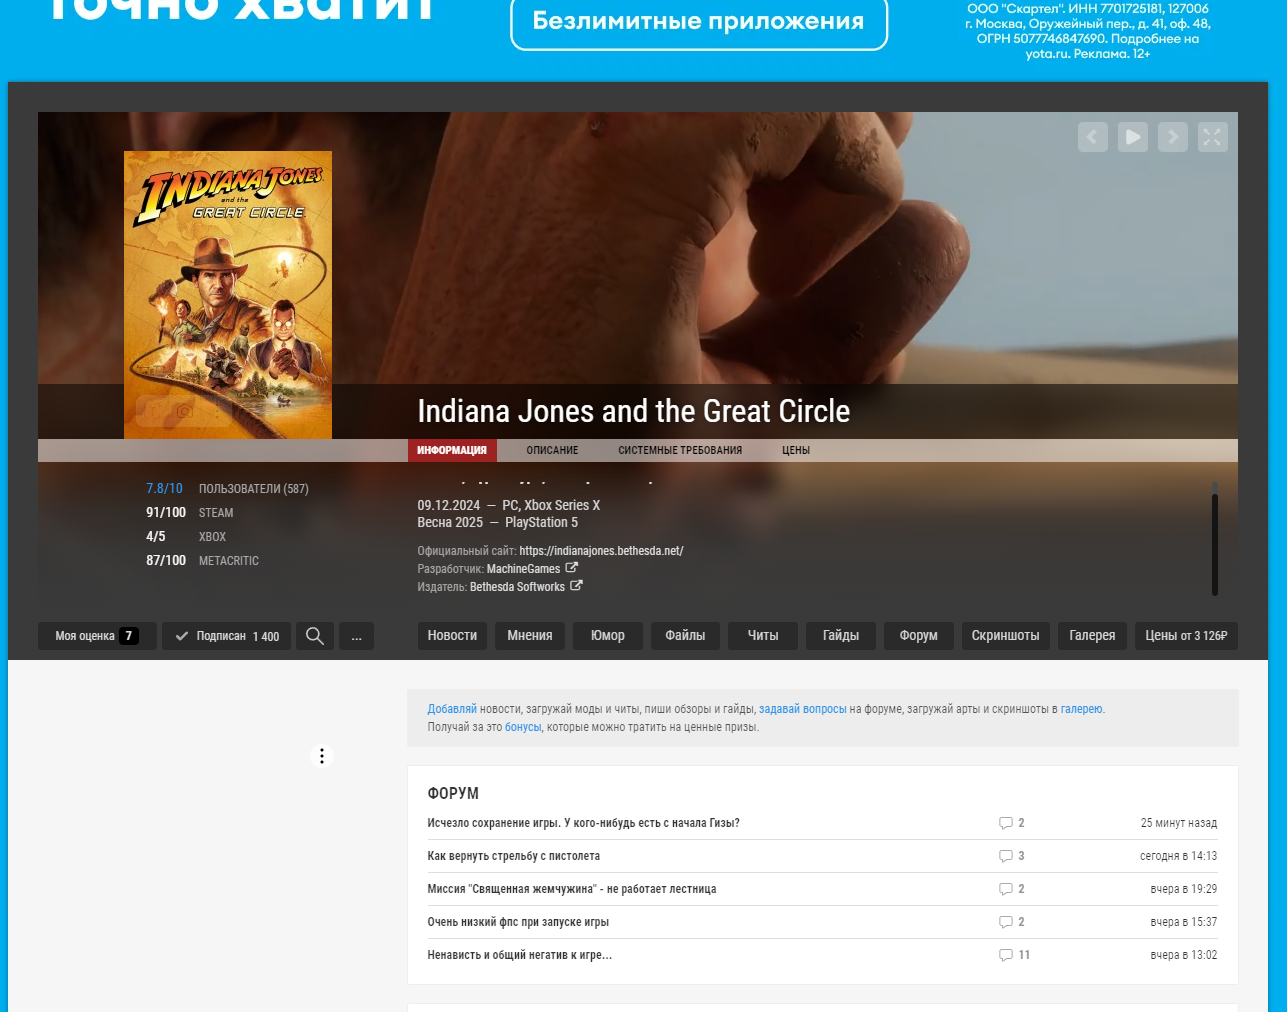Go to the "Форум" section button
The image size is (1287, 1012).
919,636
